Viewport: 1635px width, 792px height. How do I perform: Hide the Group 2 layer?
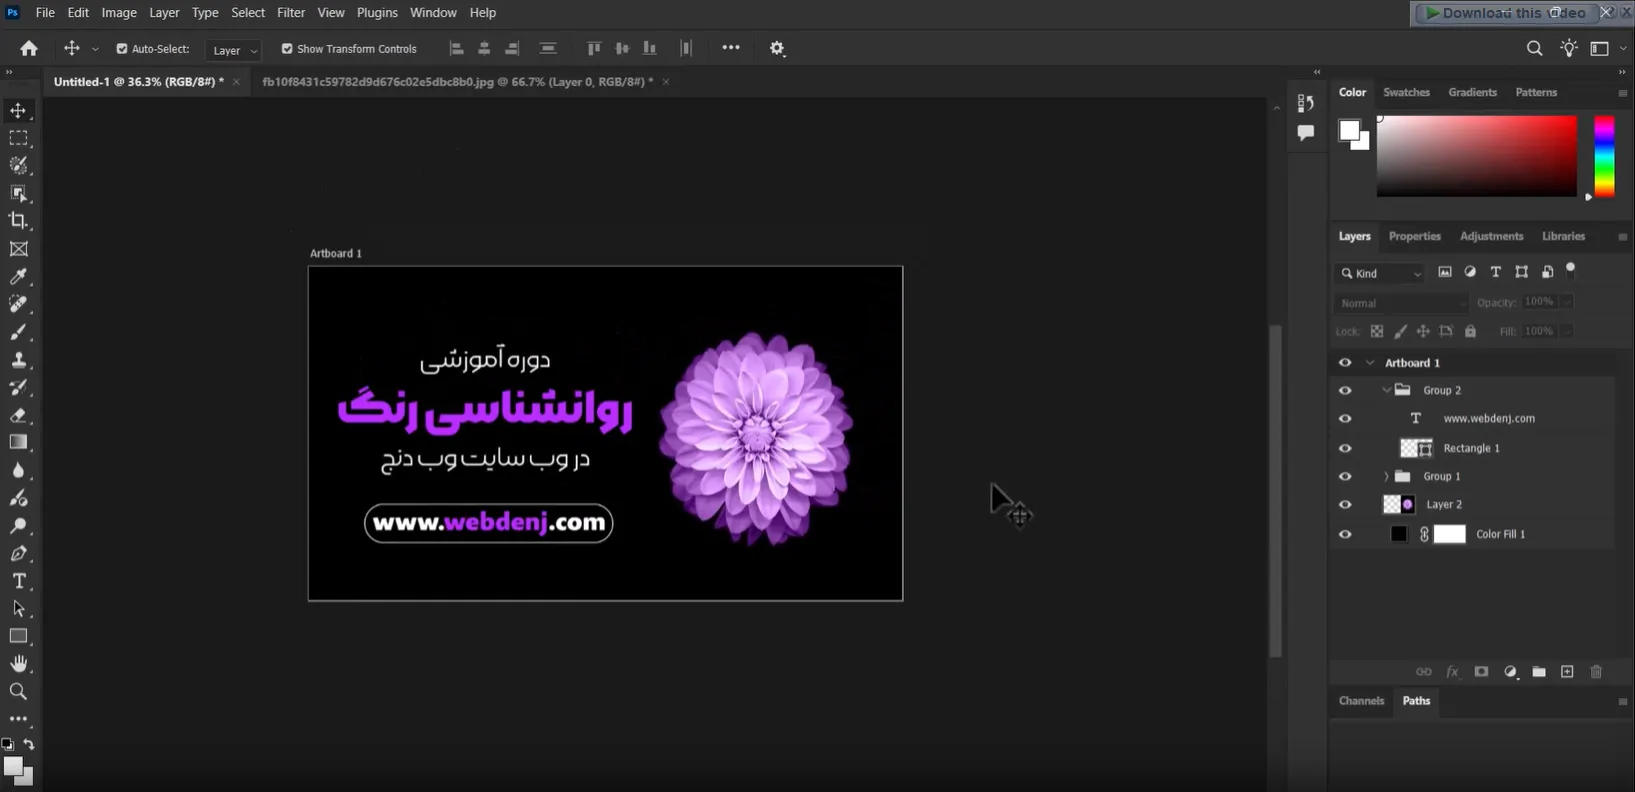click(x=1345, y=390)
